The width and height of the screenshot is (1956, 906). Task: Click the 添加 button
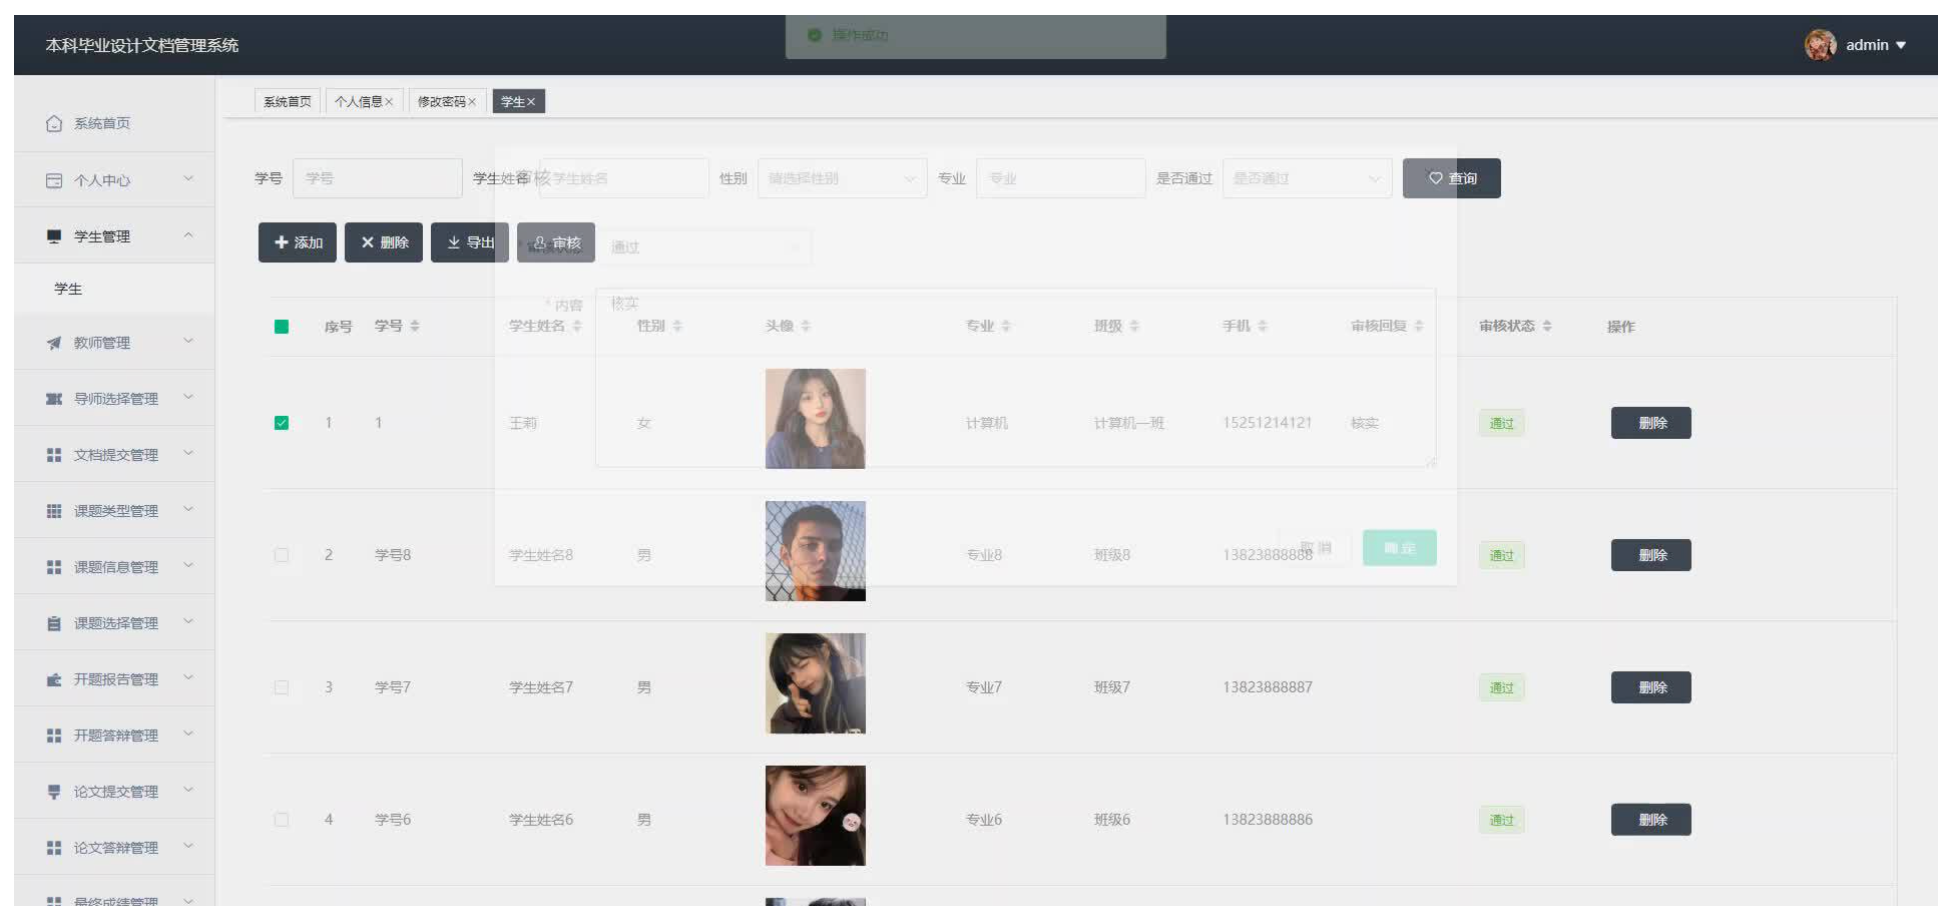(297, 243)
